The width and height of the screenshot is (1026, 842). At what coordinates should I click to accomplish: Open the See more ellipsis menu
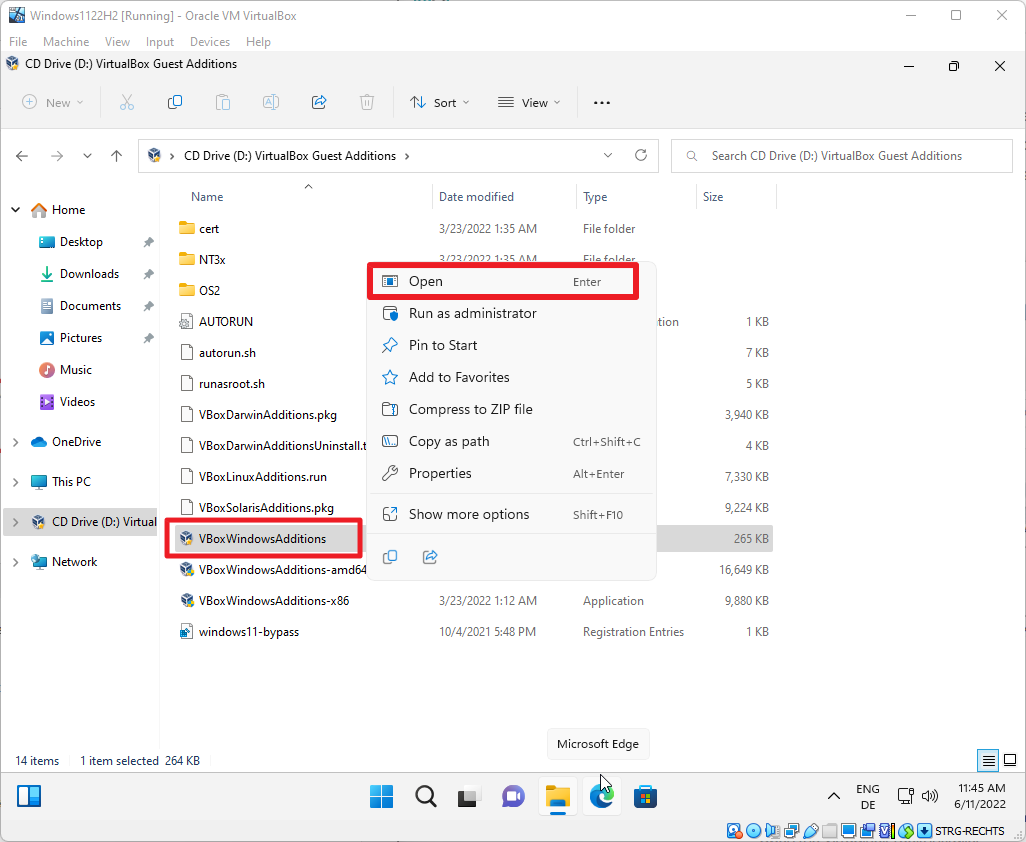pos(601,103)
